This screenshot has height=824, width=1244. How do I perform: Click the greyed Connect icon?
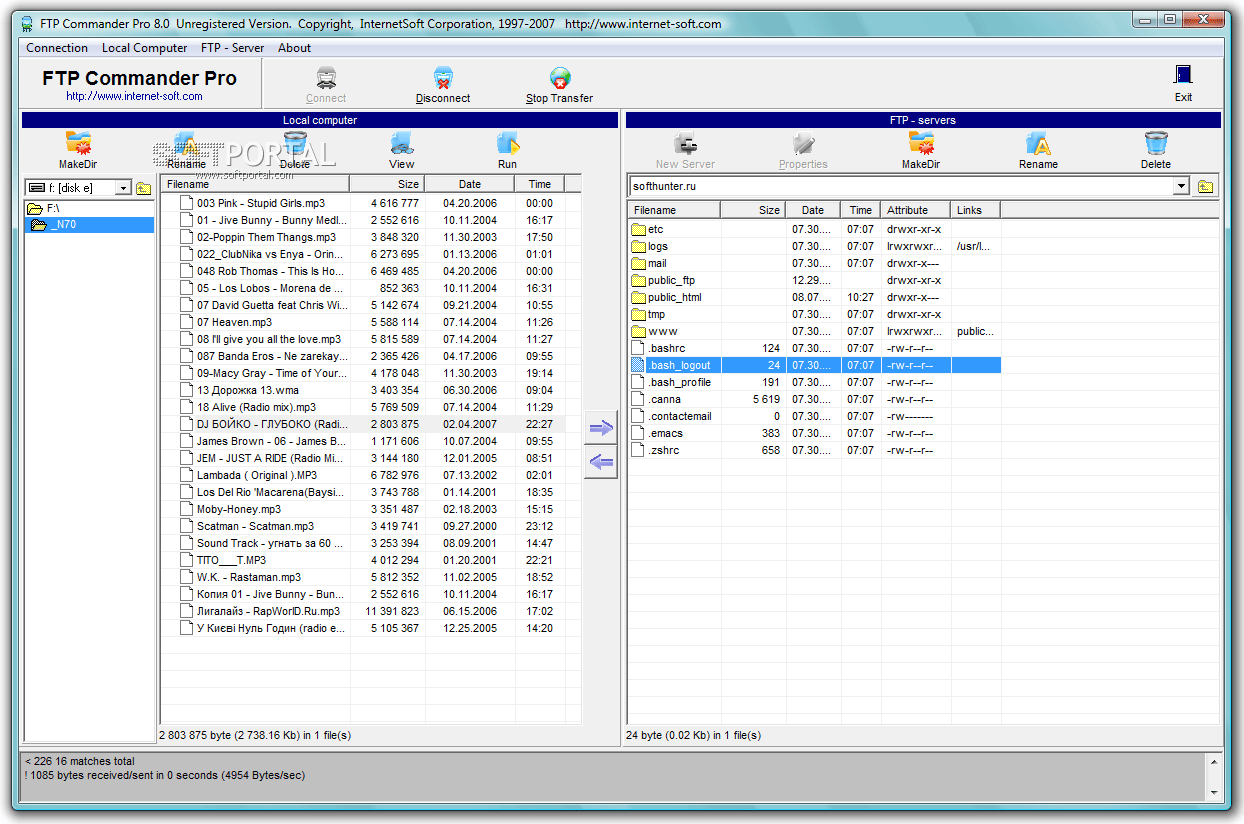tap(326, 78)
